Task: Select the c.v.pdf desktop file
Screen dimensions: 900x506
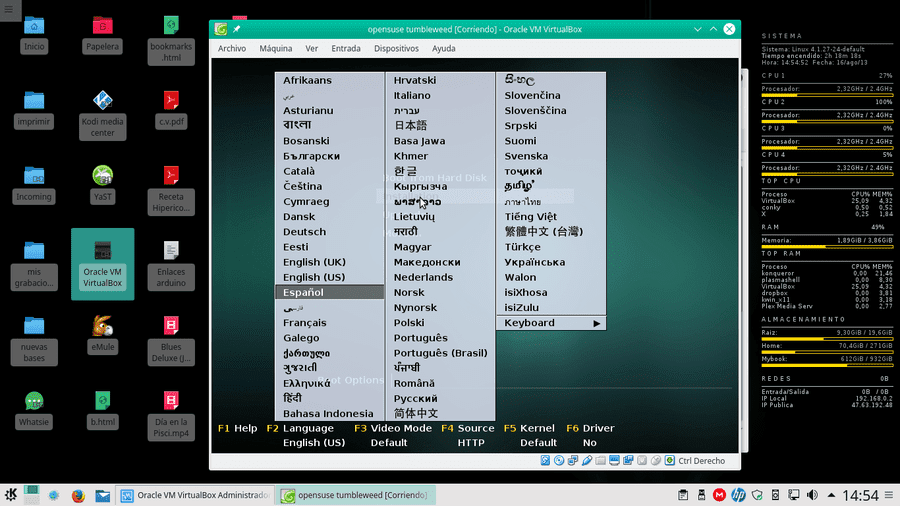Action: (171, 109)
